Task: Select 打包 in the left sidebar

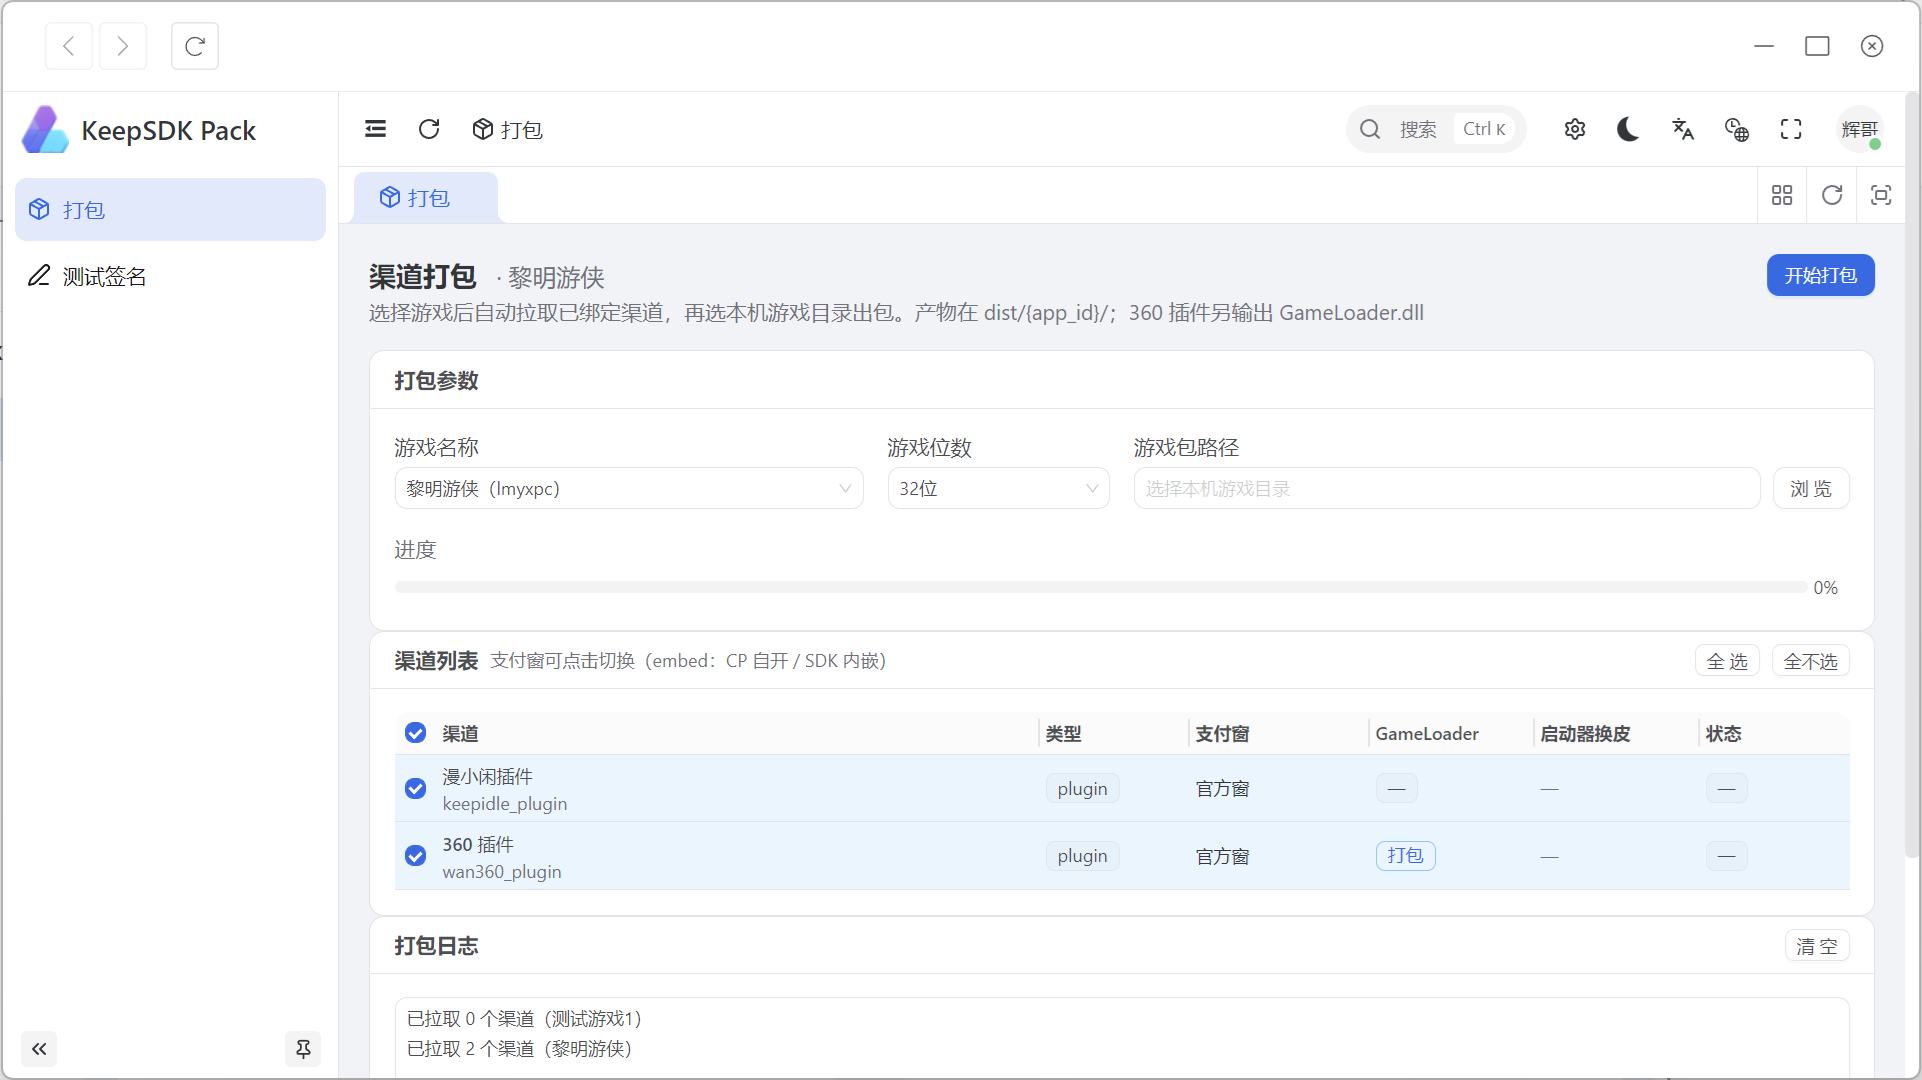Action: [x=170, y=210]
